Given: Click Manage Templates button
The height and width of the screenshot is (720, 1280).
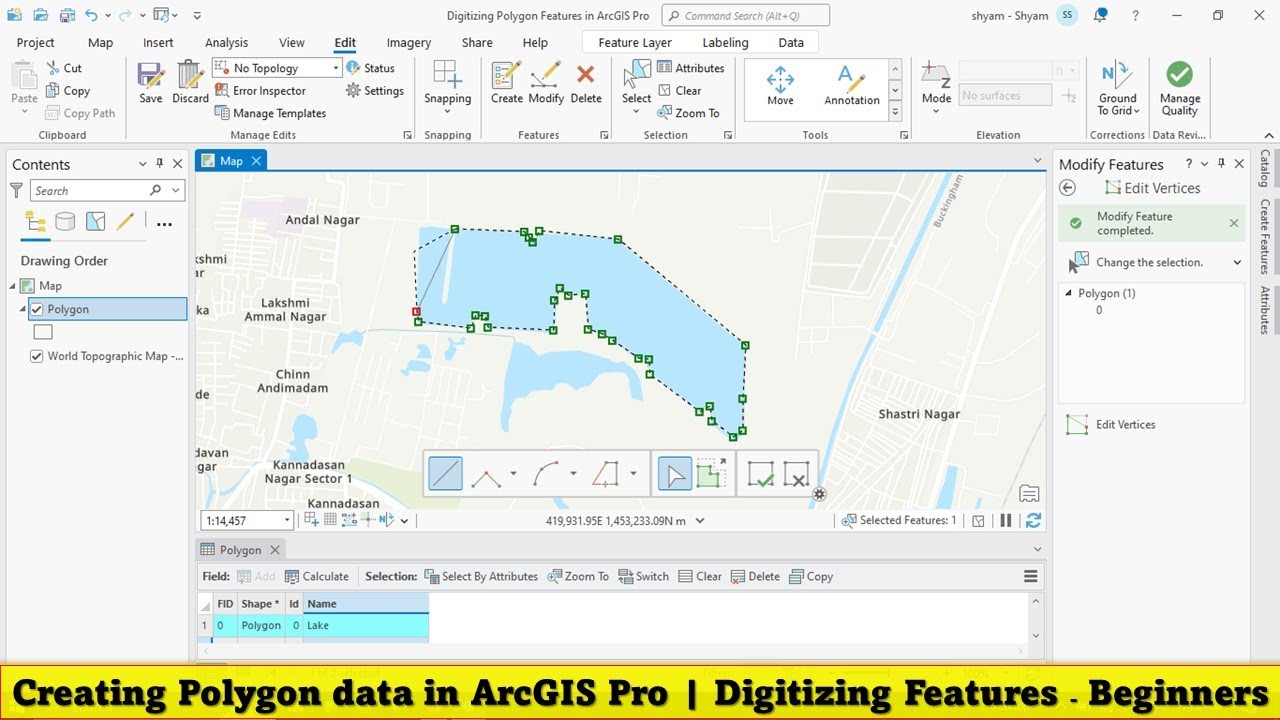Looking at the screenshot, I should tap(271, 113).
